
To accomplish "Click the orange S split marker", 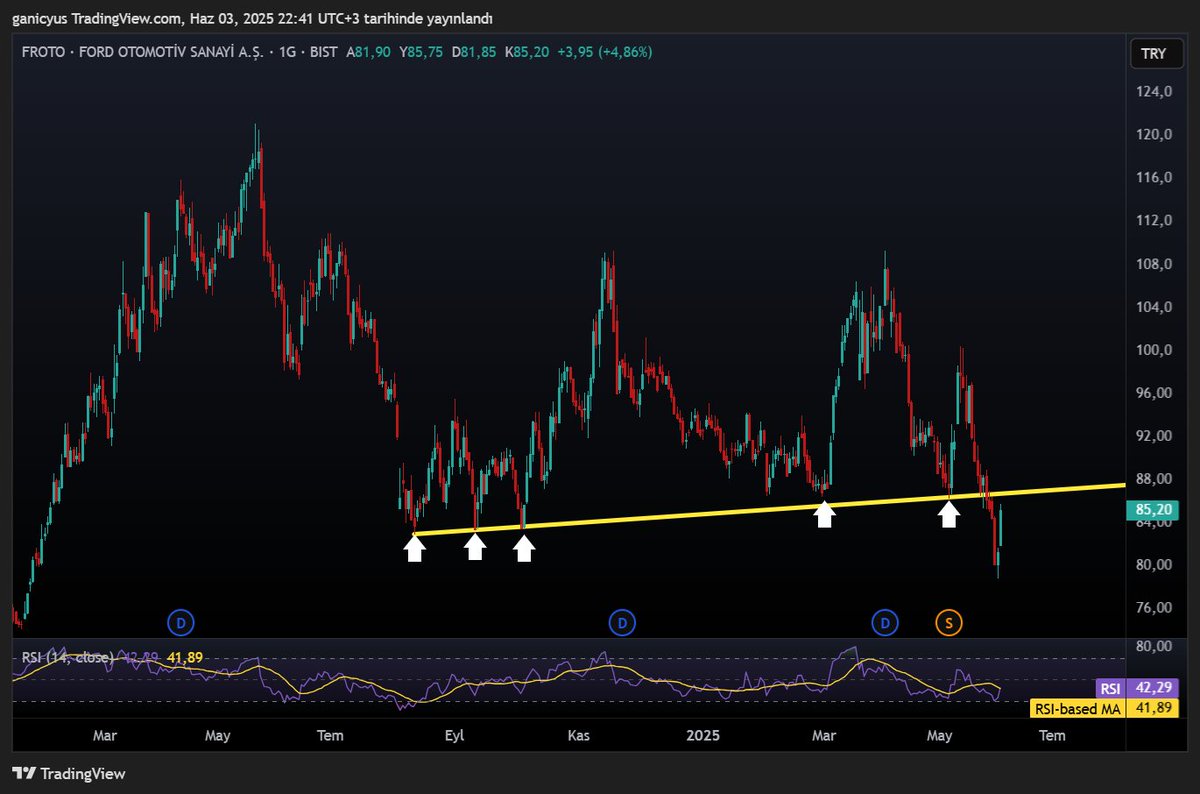I will 949,623.
